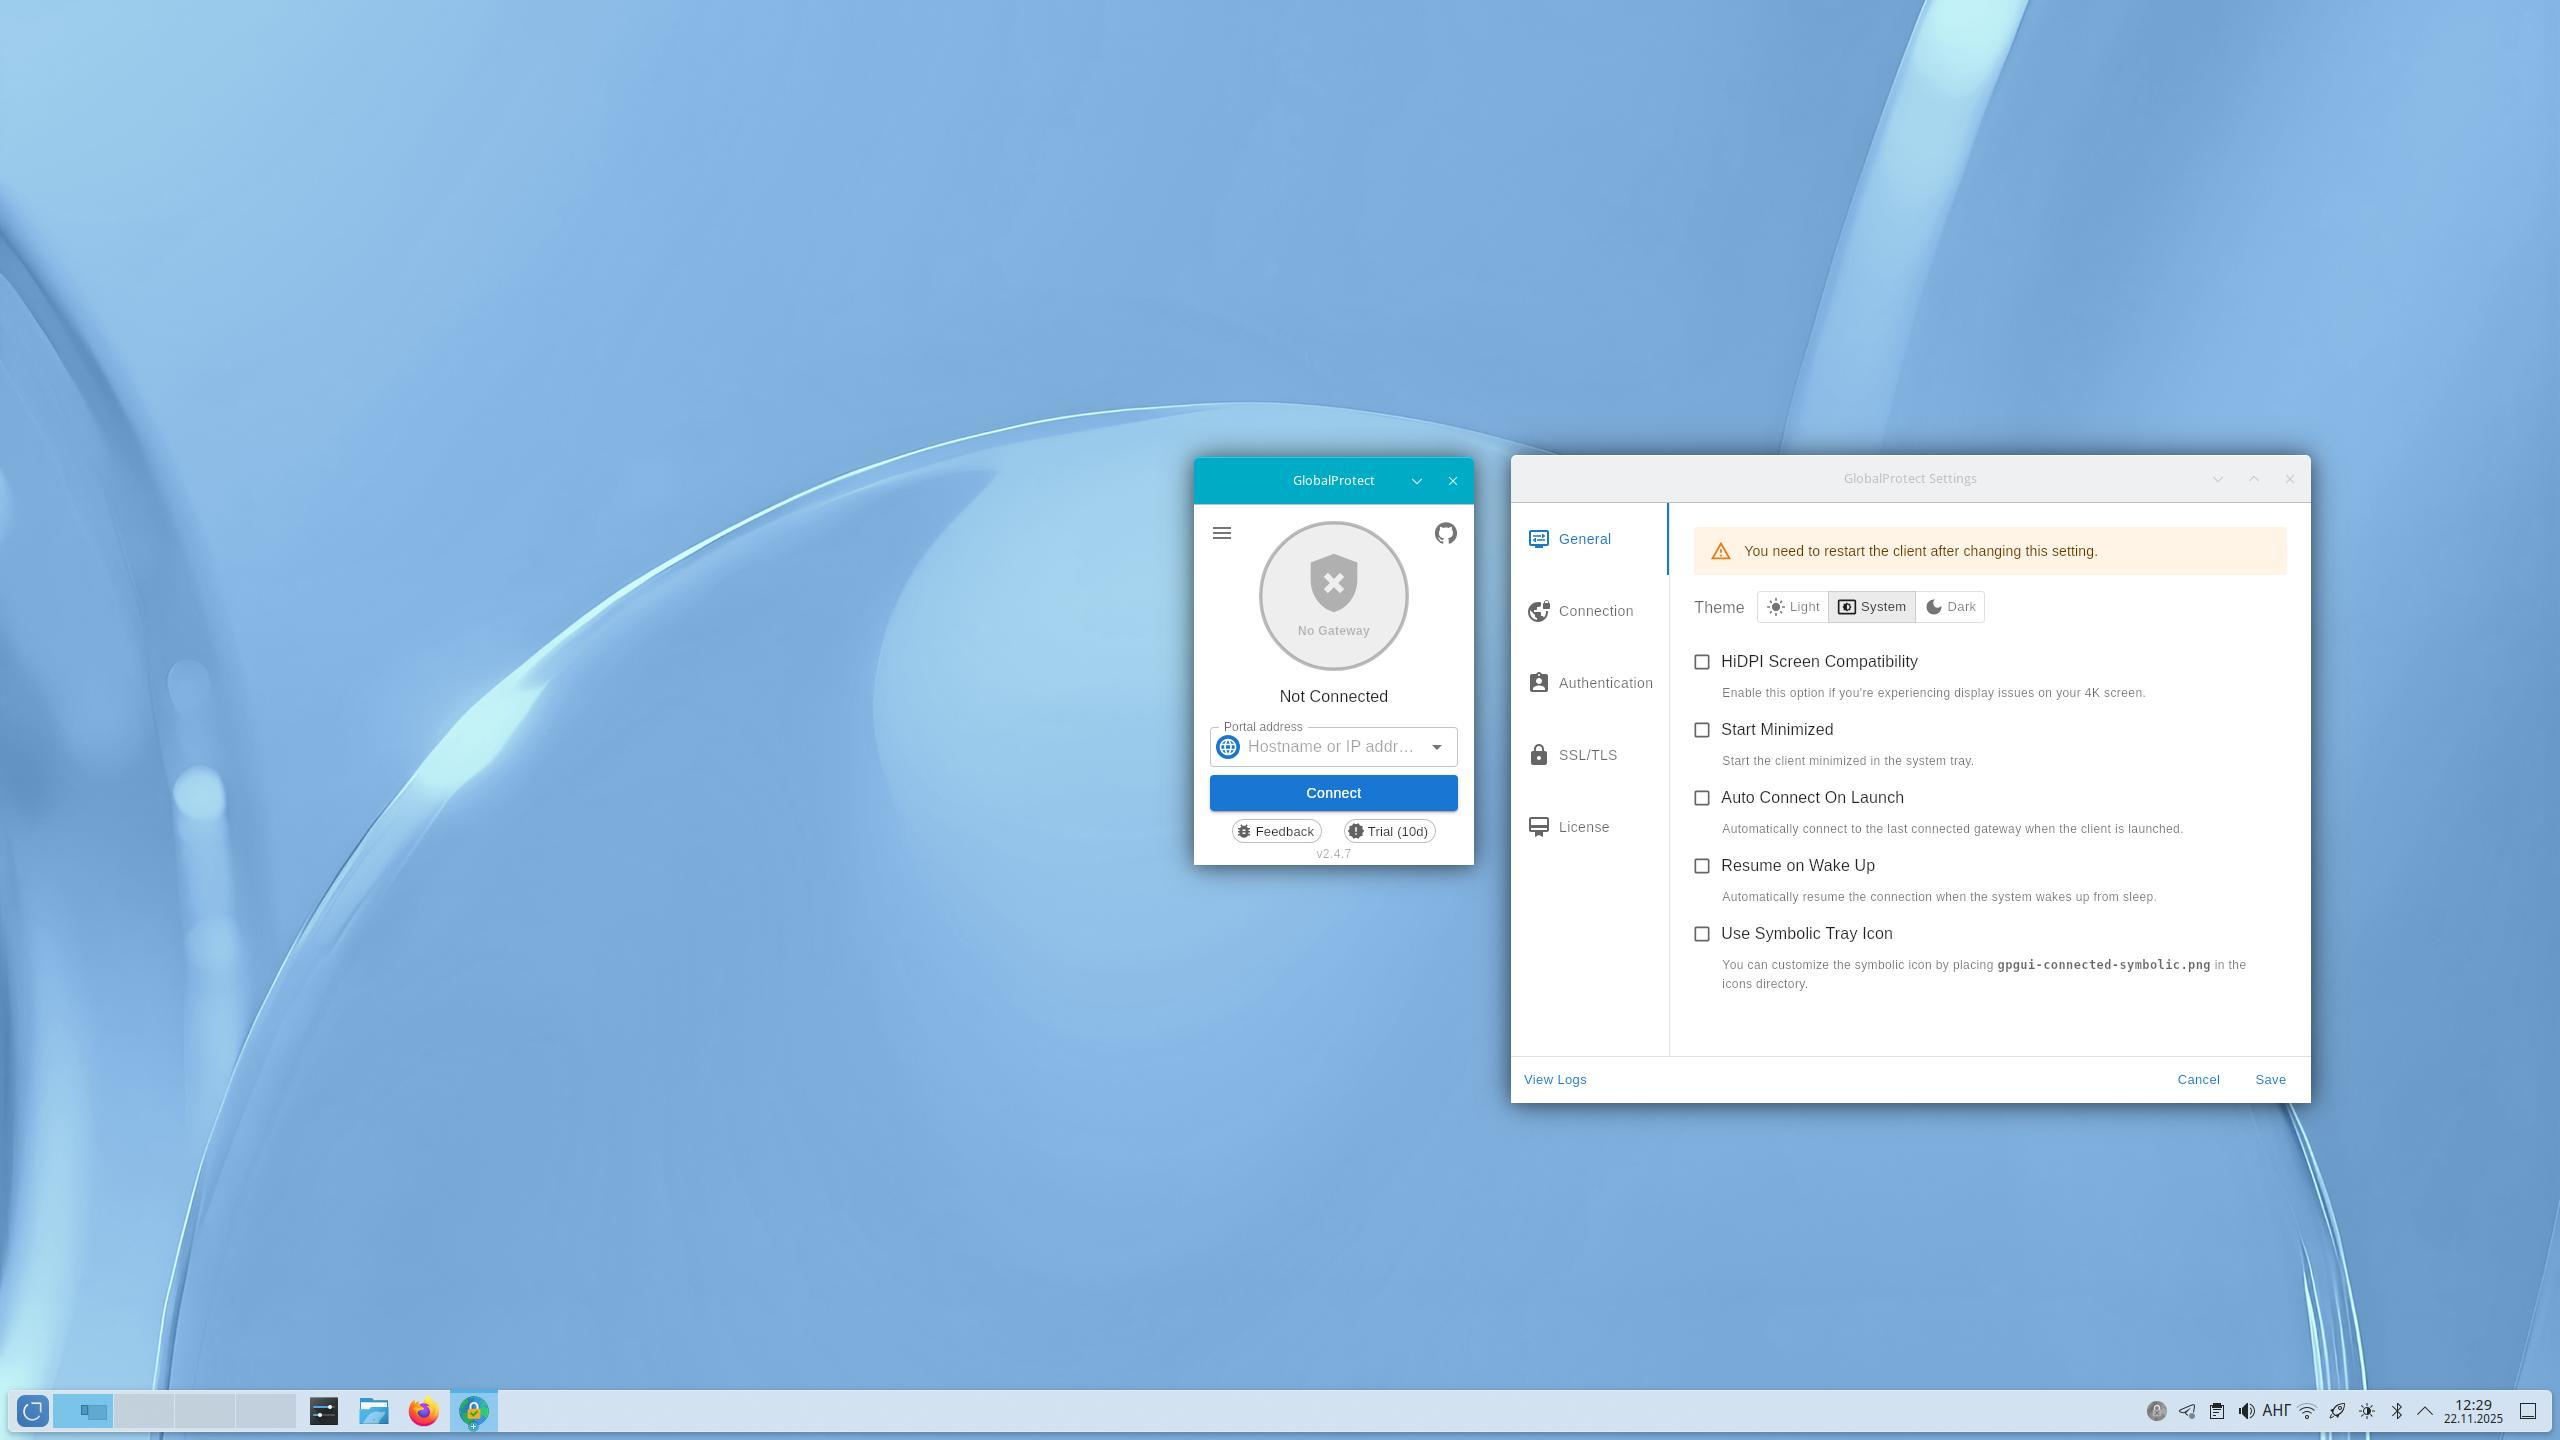2560x1440 pixels.
Task: Check Start Minimized option
Action: 1702,730
